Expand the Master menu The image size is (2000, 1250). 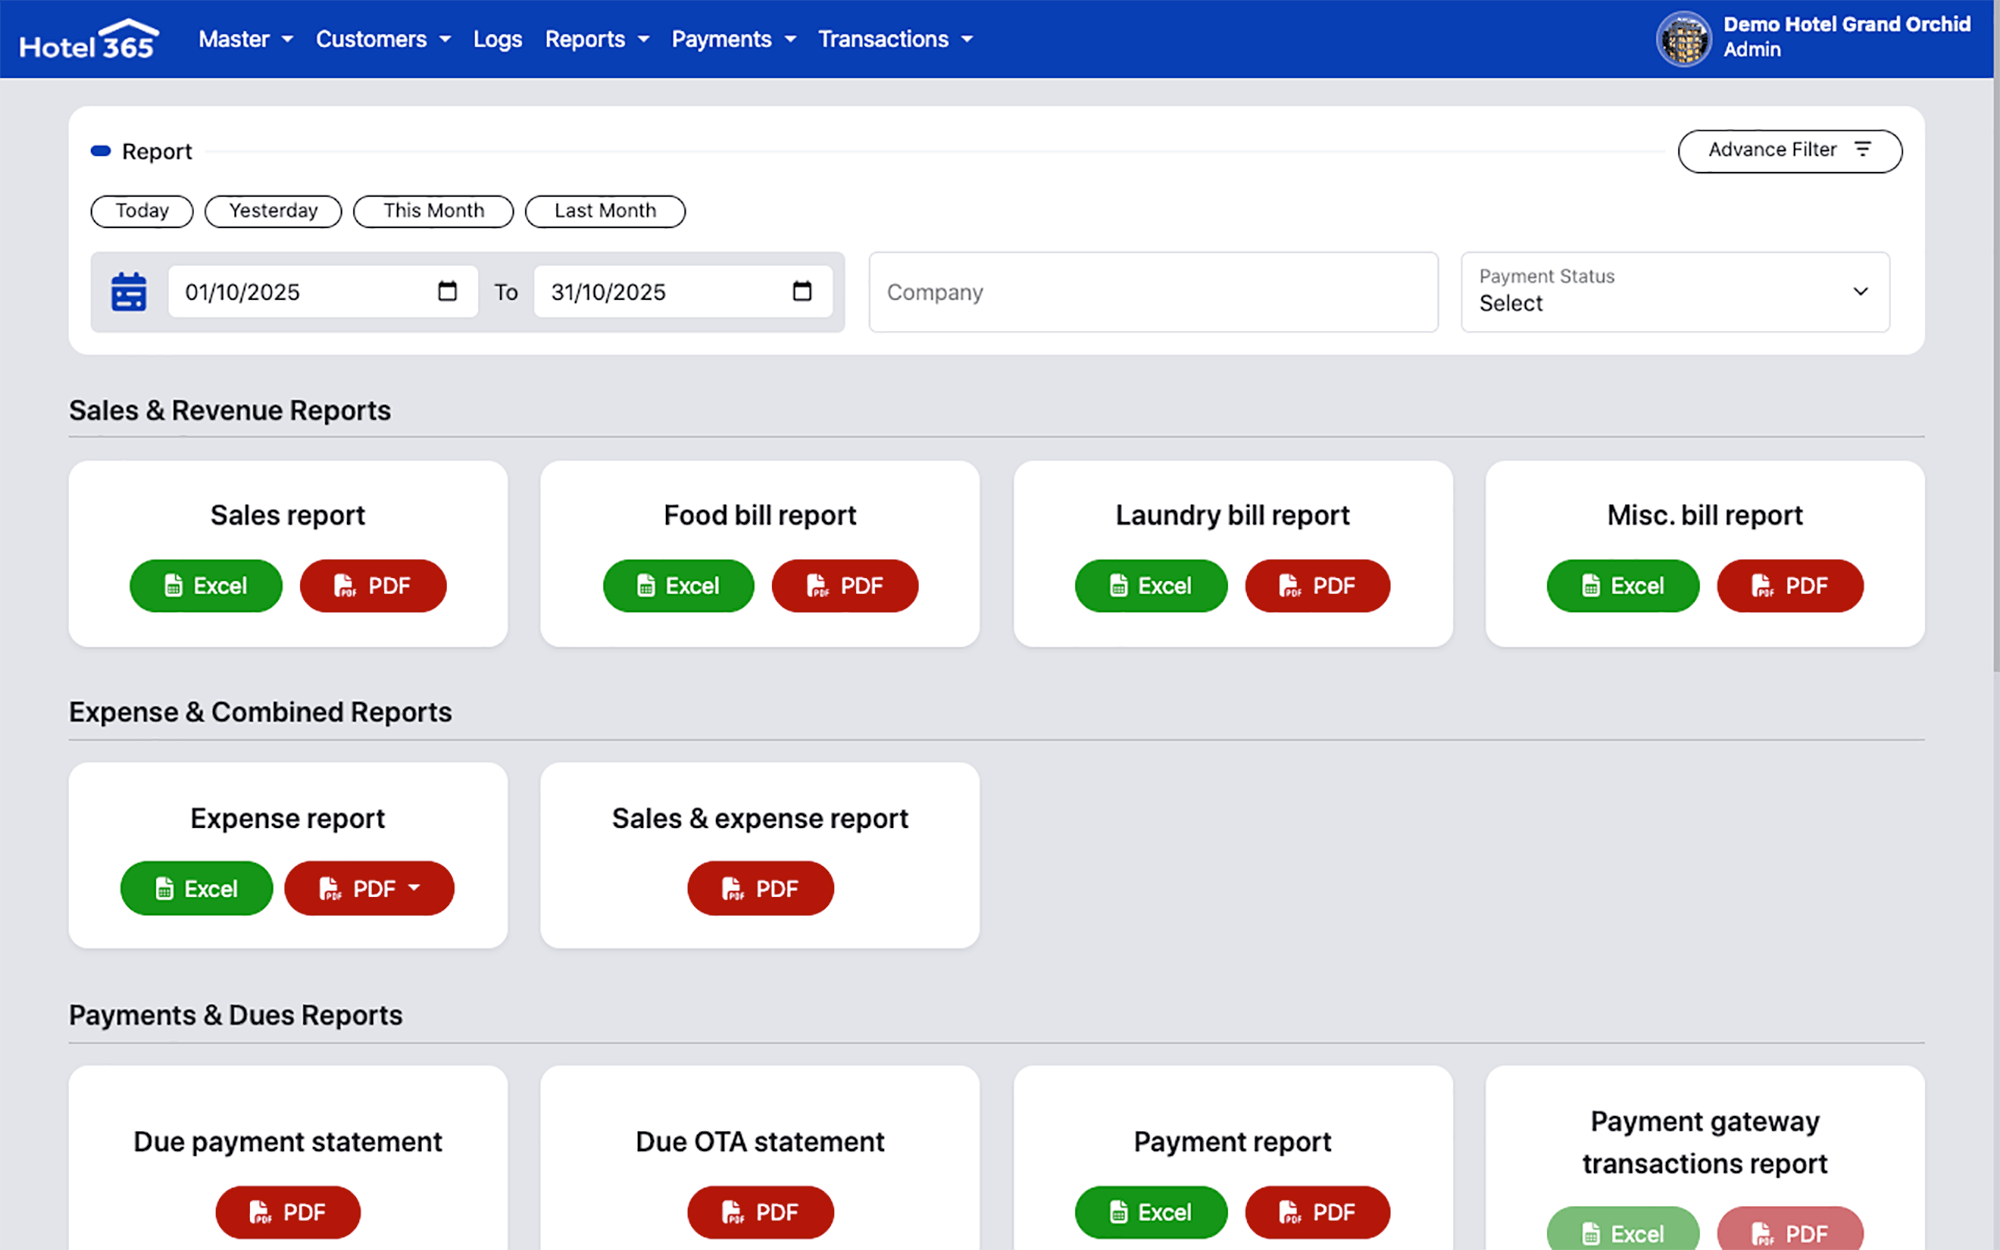tap(245, 39)
